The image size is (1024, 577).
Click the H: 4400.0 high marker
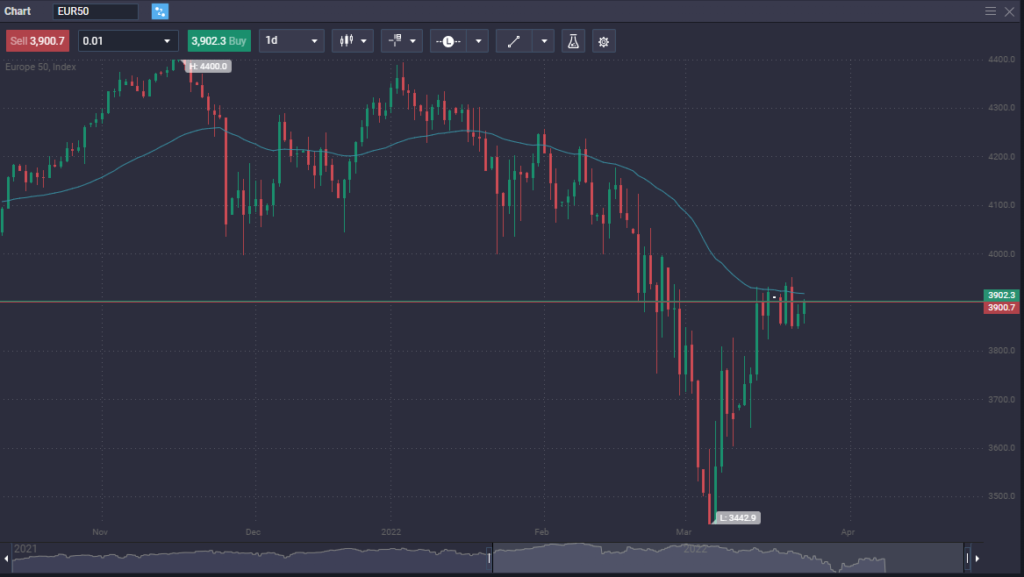pyautogui.click(x=209, y=66)
